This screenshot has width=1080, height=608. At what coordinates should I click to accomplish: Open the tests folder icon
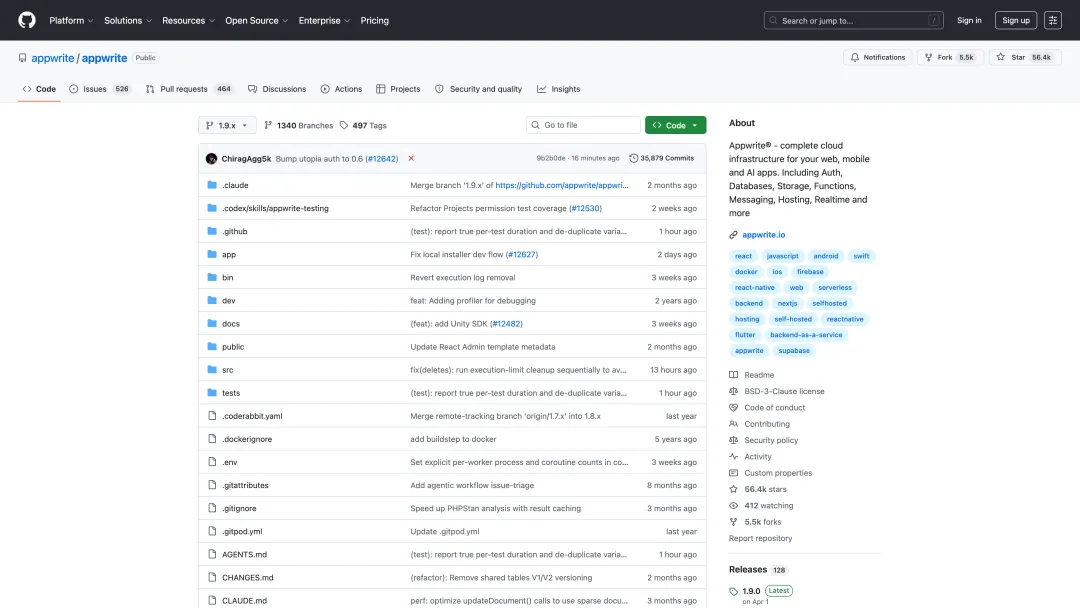212,392
